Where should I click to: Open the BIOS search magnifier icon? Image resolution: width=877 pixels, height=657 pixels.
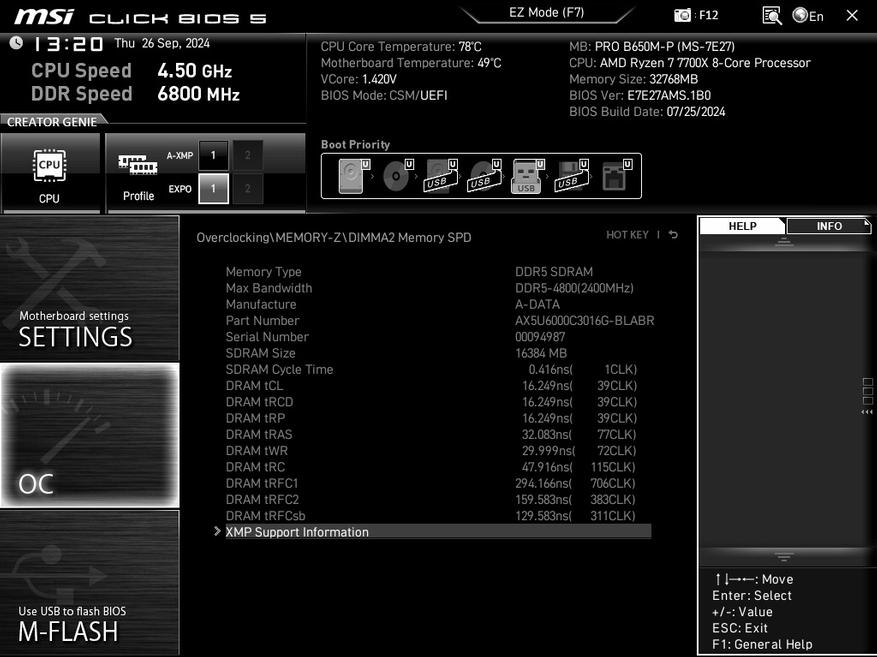click(772, 16)
